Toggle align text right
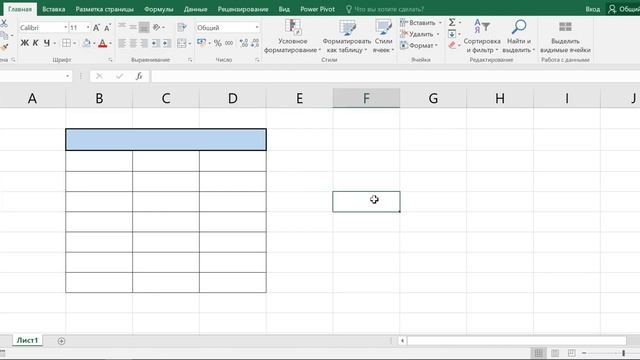The width and height of the screenshot is (640, 360). 144,43
